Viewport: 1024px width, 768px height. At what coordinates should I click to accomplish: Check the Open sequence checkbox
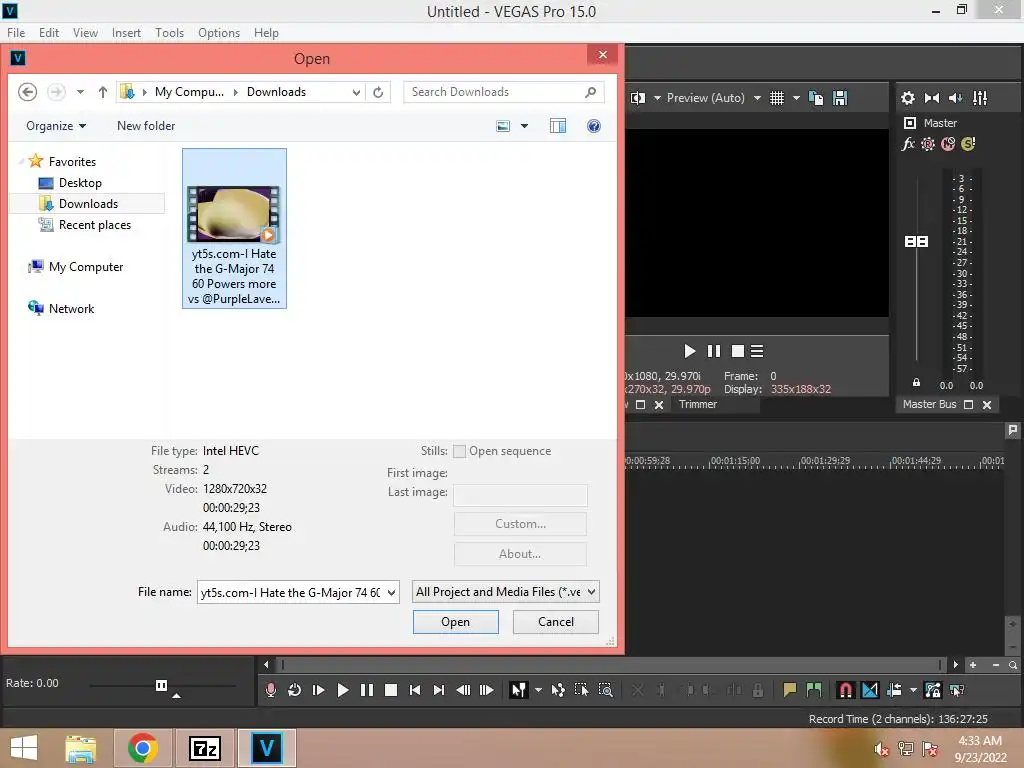click(x=459, y=451)
